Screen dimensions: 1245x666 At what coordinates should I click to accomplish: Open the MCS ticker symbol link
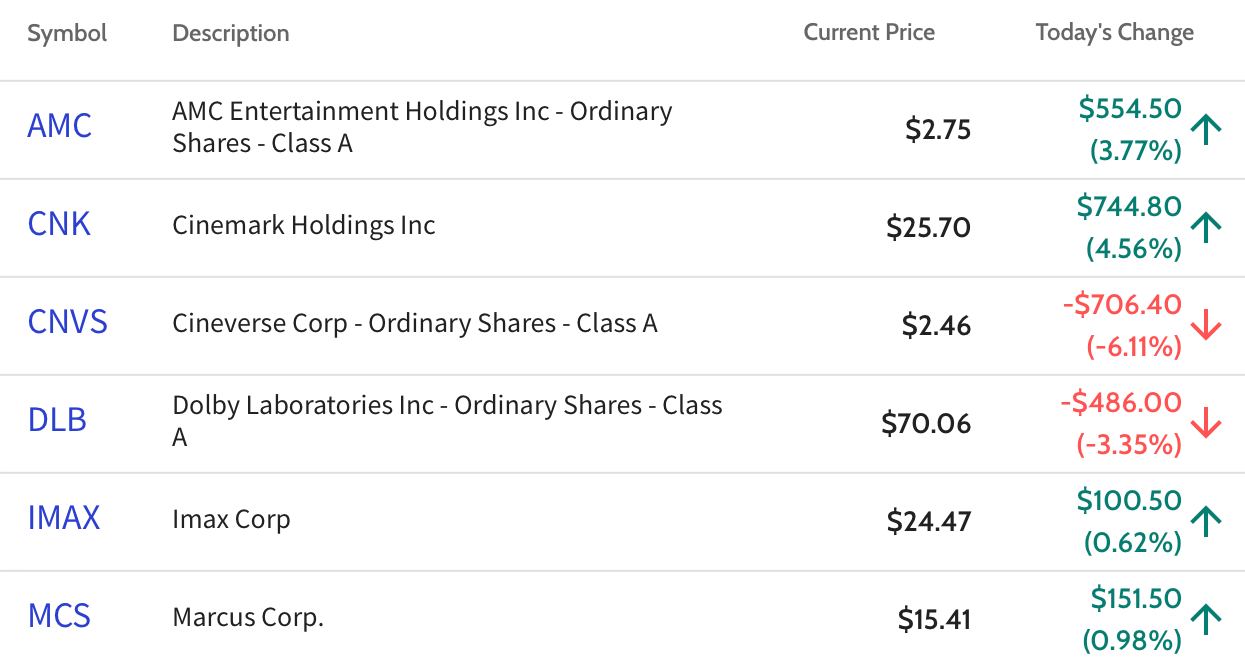click(60, 616)
